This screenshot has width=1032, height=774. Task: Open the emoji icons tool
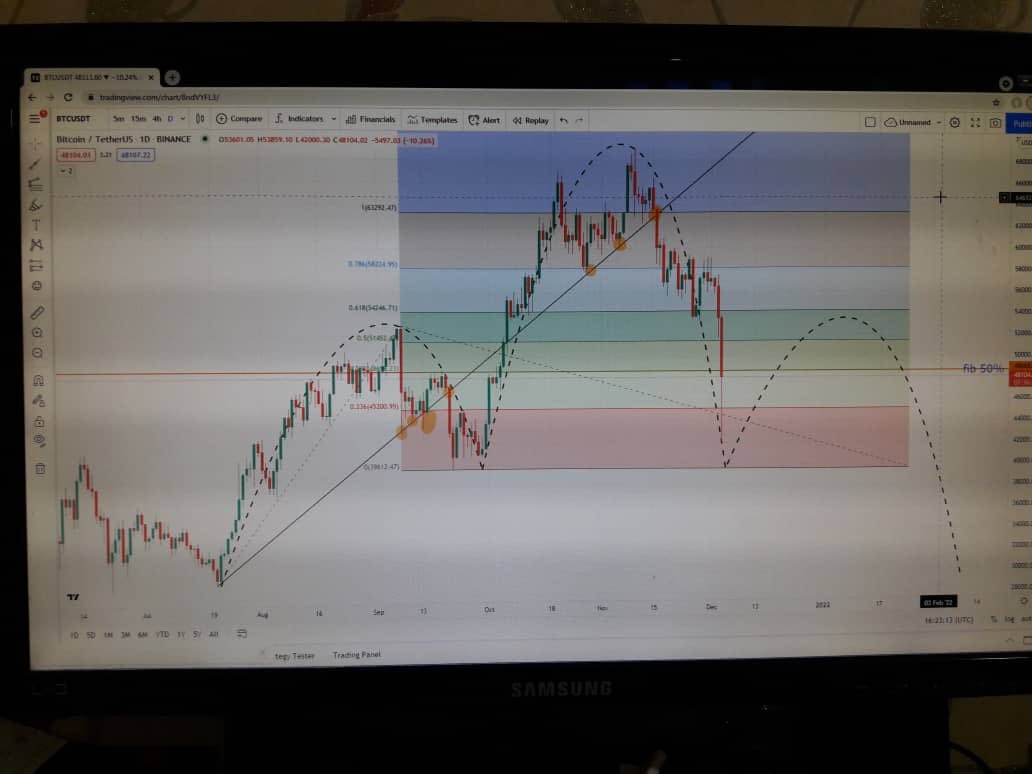[37, 286]
